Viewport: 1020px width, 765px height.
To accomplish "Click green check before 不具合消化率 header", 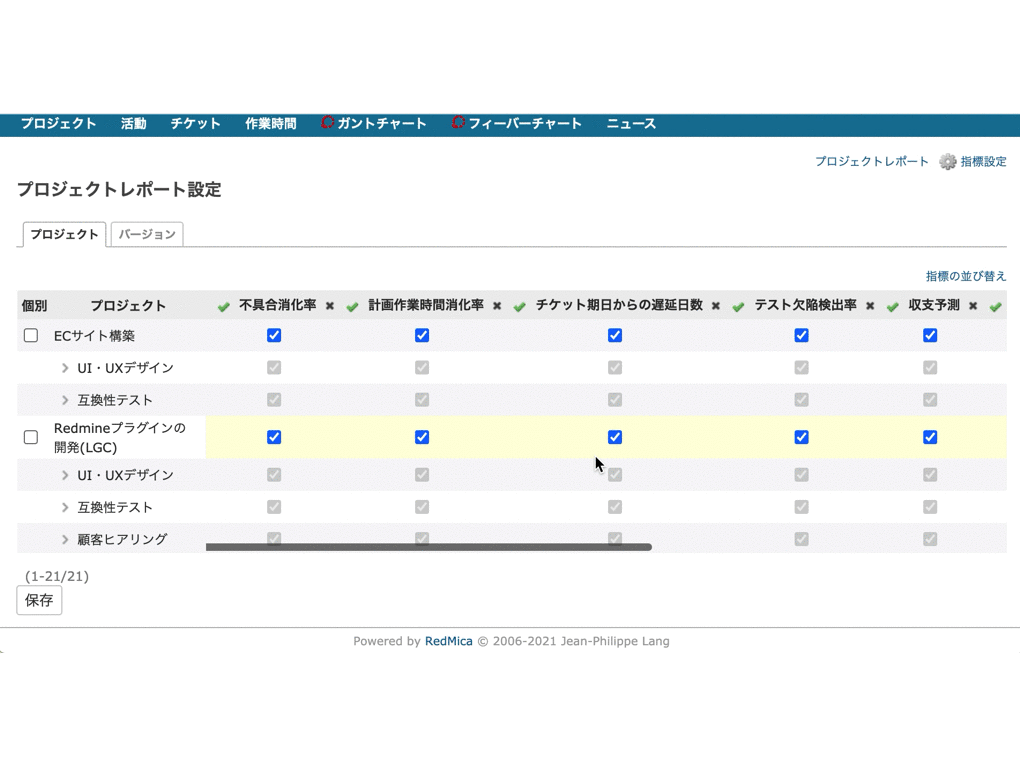I will [x=224, y=306].
